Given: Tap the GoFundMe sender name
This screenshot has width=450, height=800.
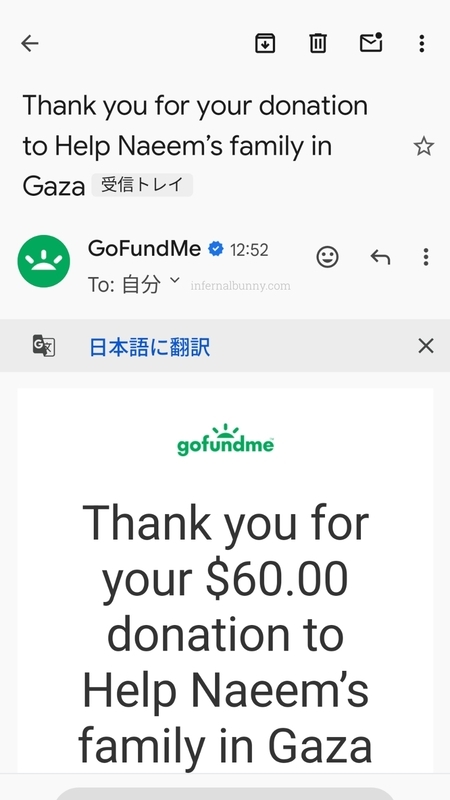Looking at the screenshot, I should (x=144, y=248).
